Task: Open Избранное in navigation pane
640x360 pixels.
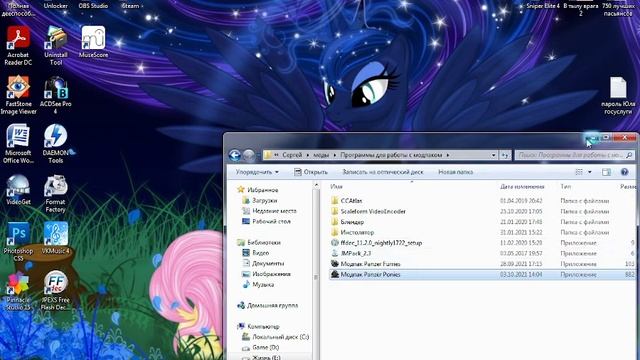Action: [262, 190]
